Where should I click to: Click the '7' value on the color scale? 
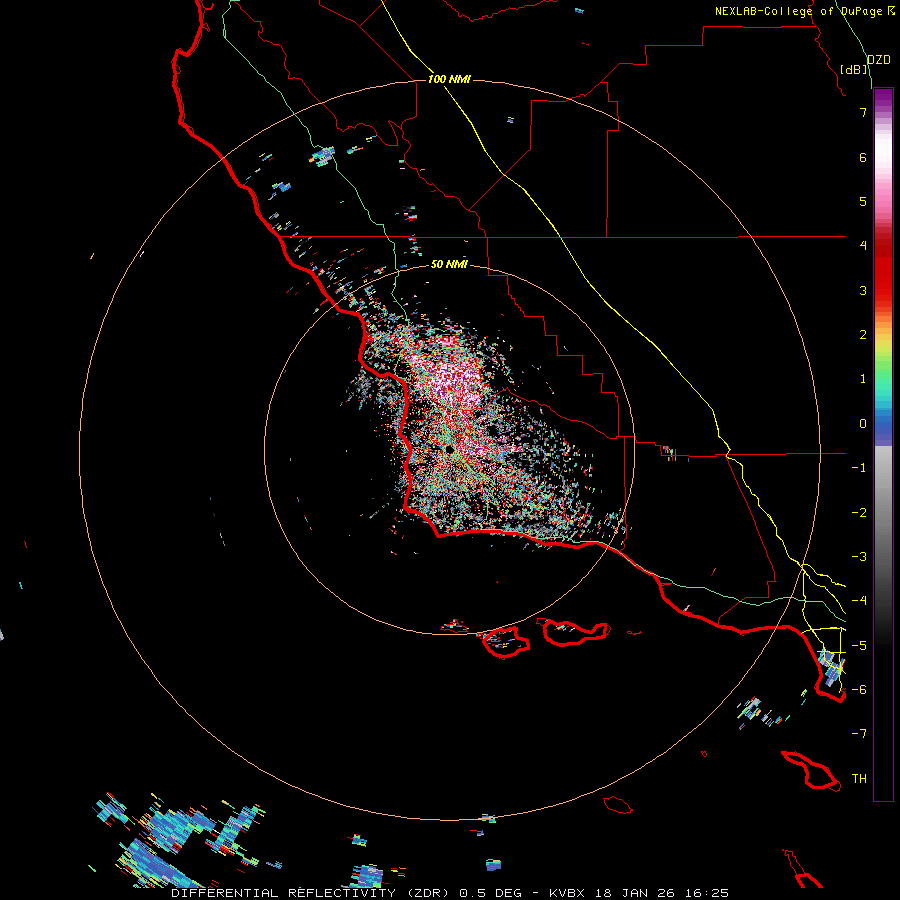[863, 112]
